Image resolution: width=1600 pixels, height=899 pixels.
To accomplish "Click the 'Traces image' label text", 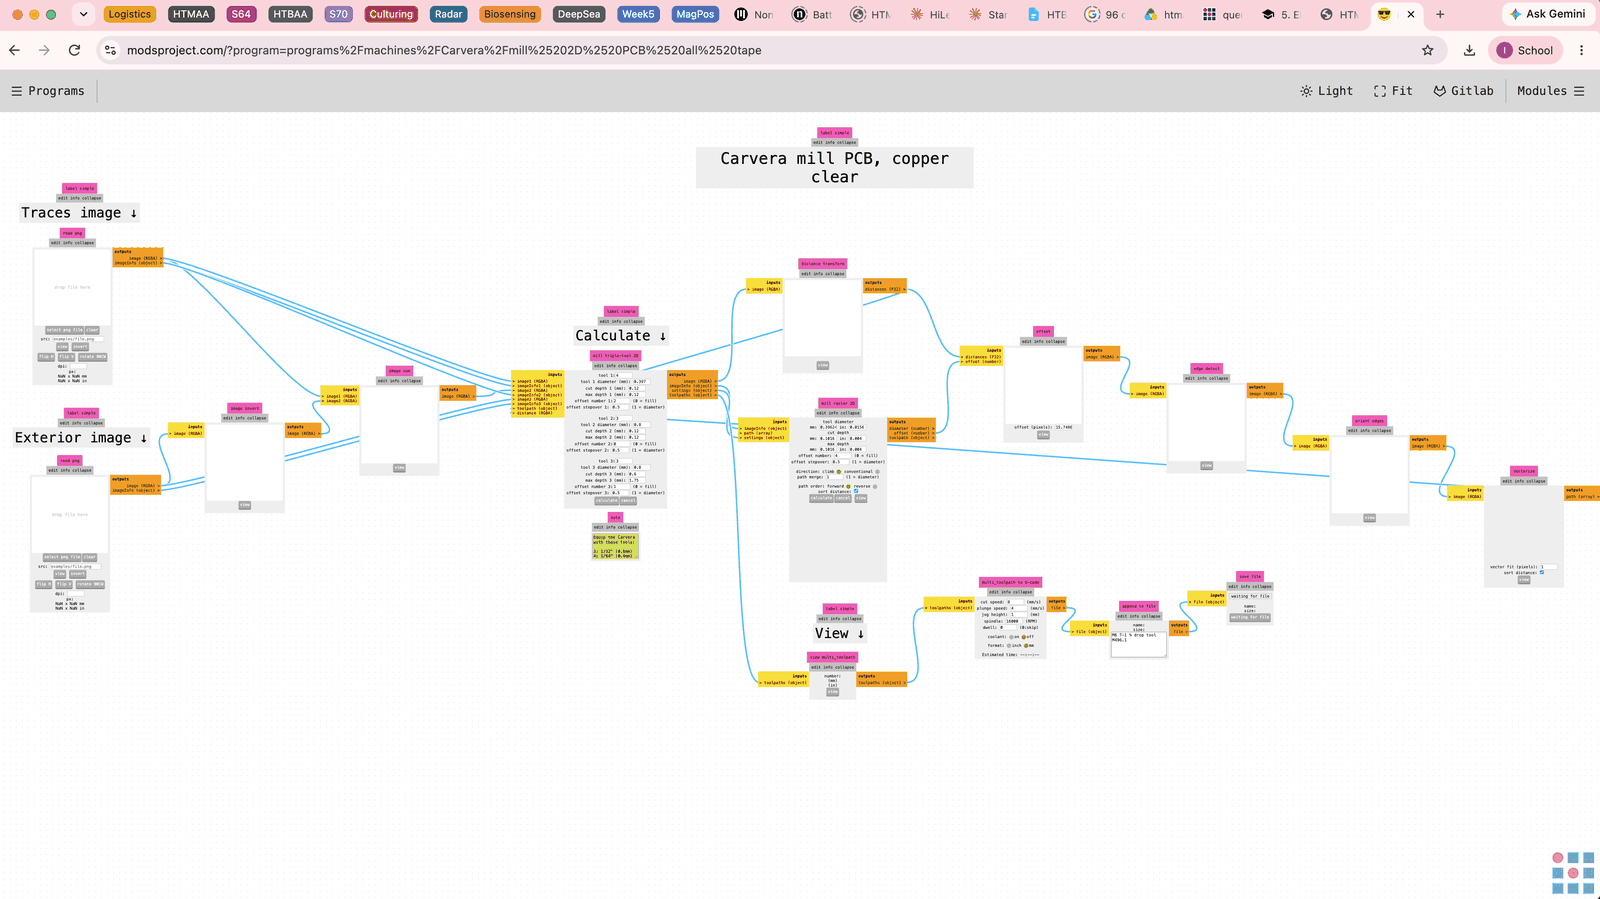I will (x=79, y=213).
